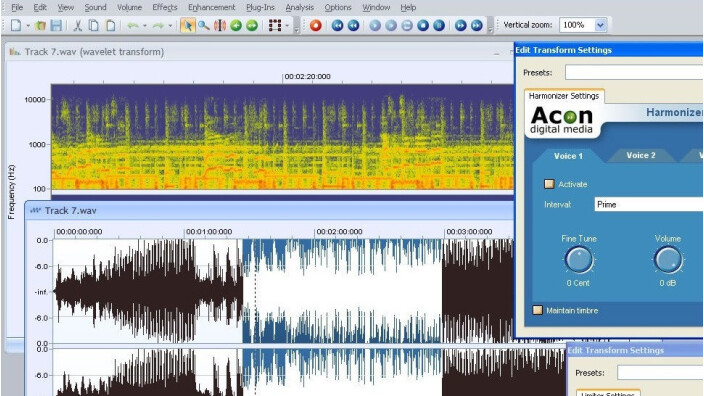This screenshot has width=704, height=396.
Task: Click the 00:02:20:000 marker on the wavelet timeline
Action: tap(308, 76)
